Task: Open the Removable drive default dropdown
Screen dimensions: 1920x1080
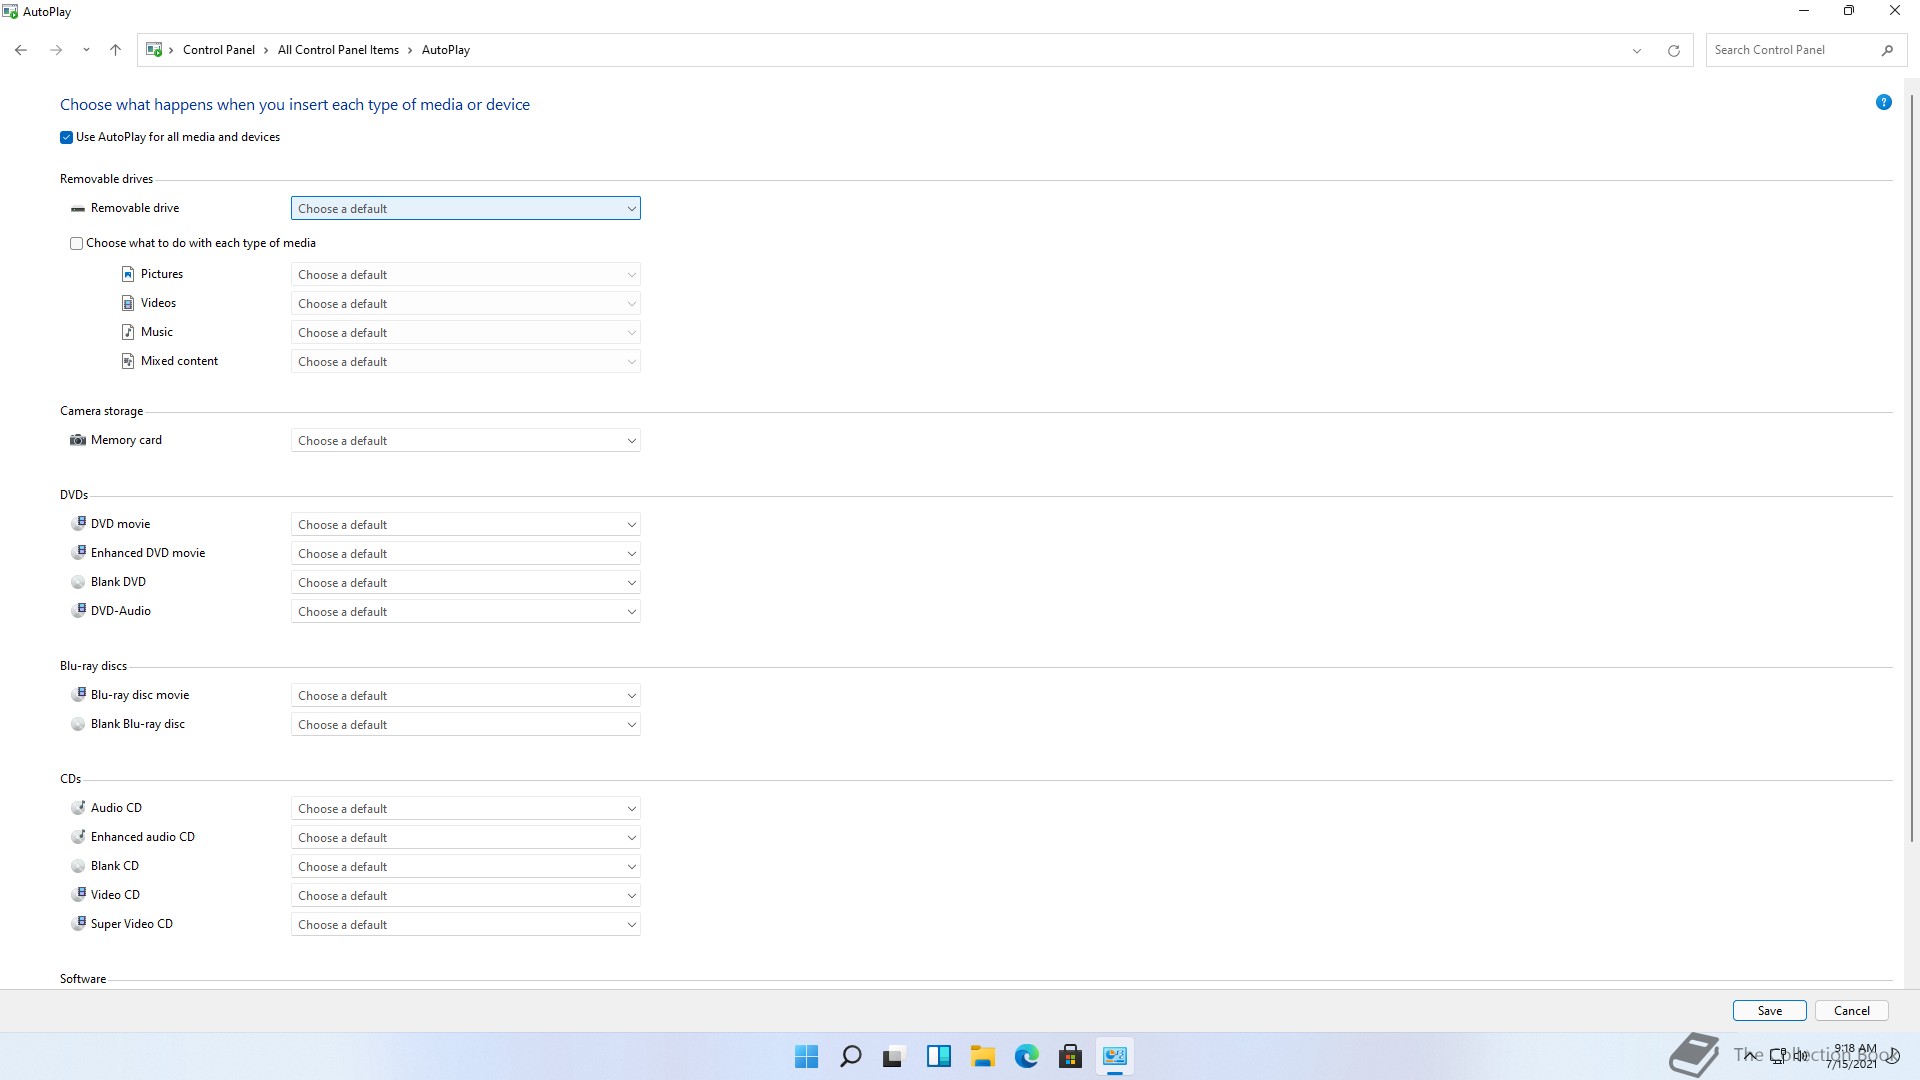Action: point(465,208)
